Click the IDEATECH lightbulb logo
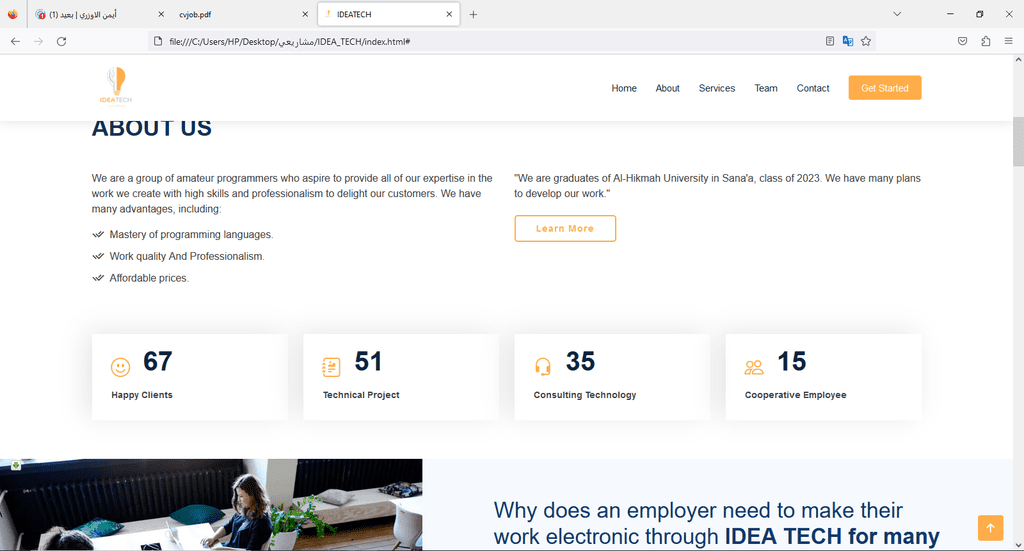The height and width of the screenshot is (551, 1024). [x=116, y=86]
